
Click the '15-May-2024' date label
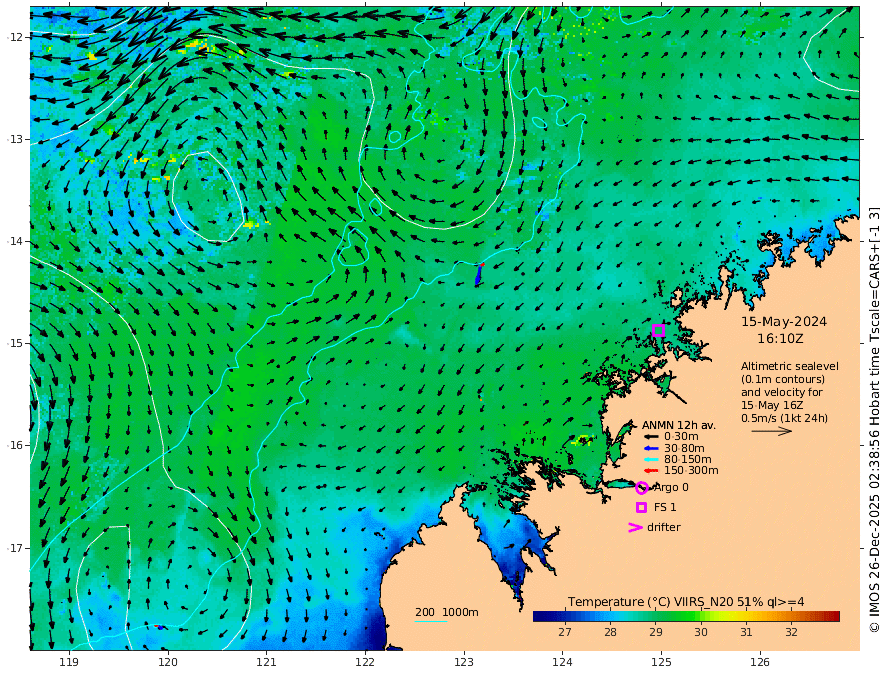click(784, 321)
